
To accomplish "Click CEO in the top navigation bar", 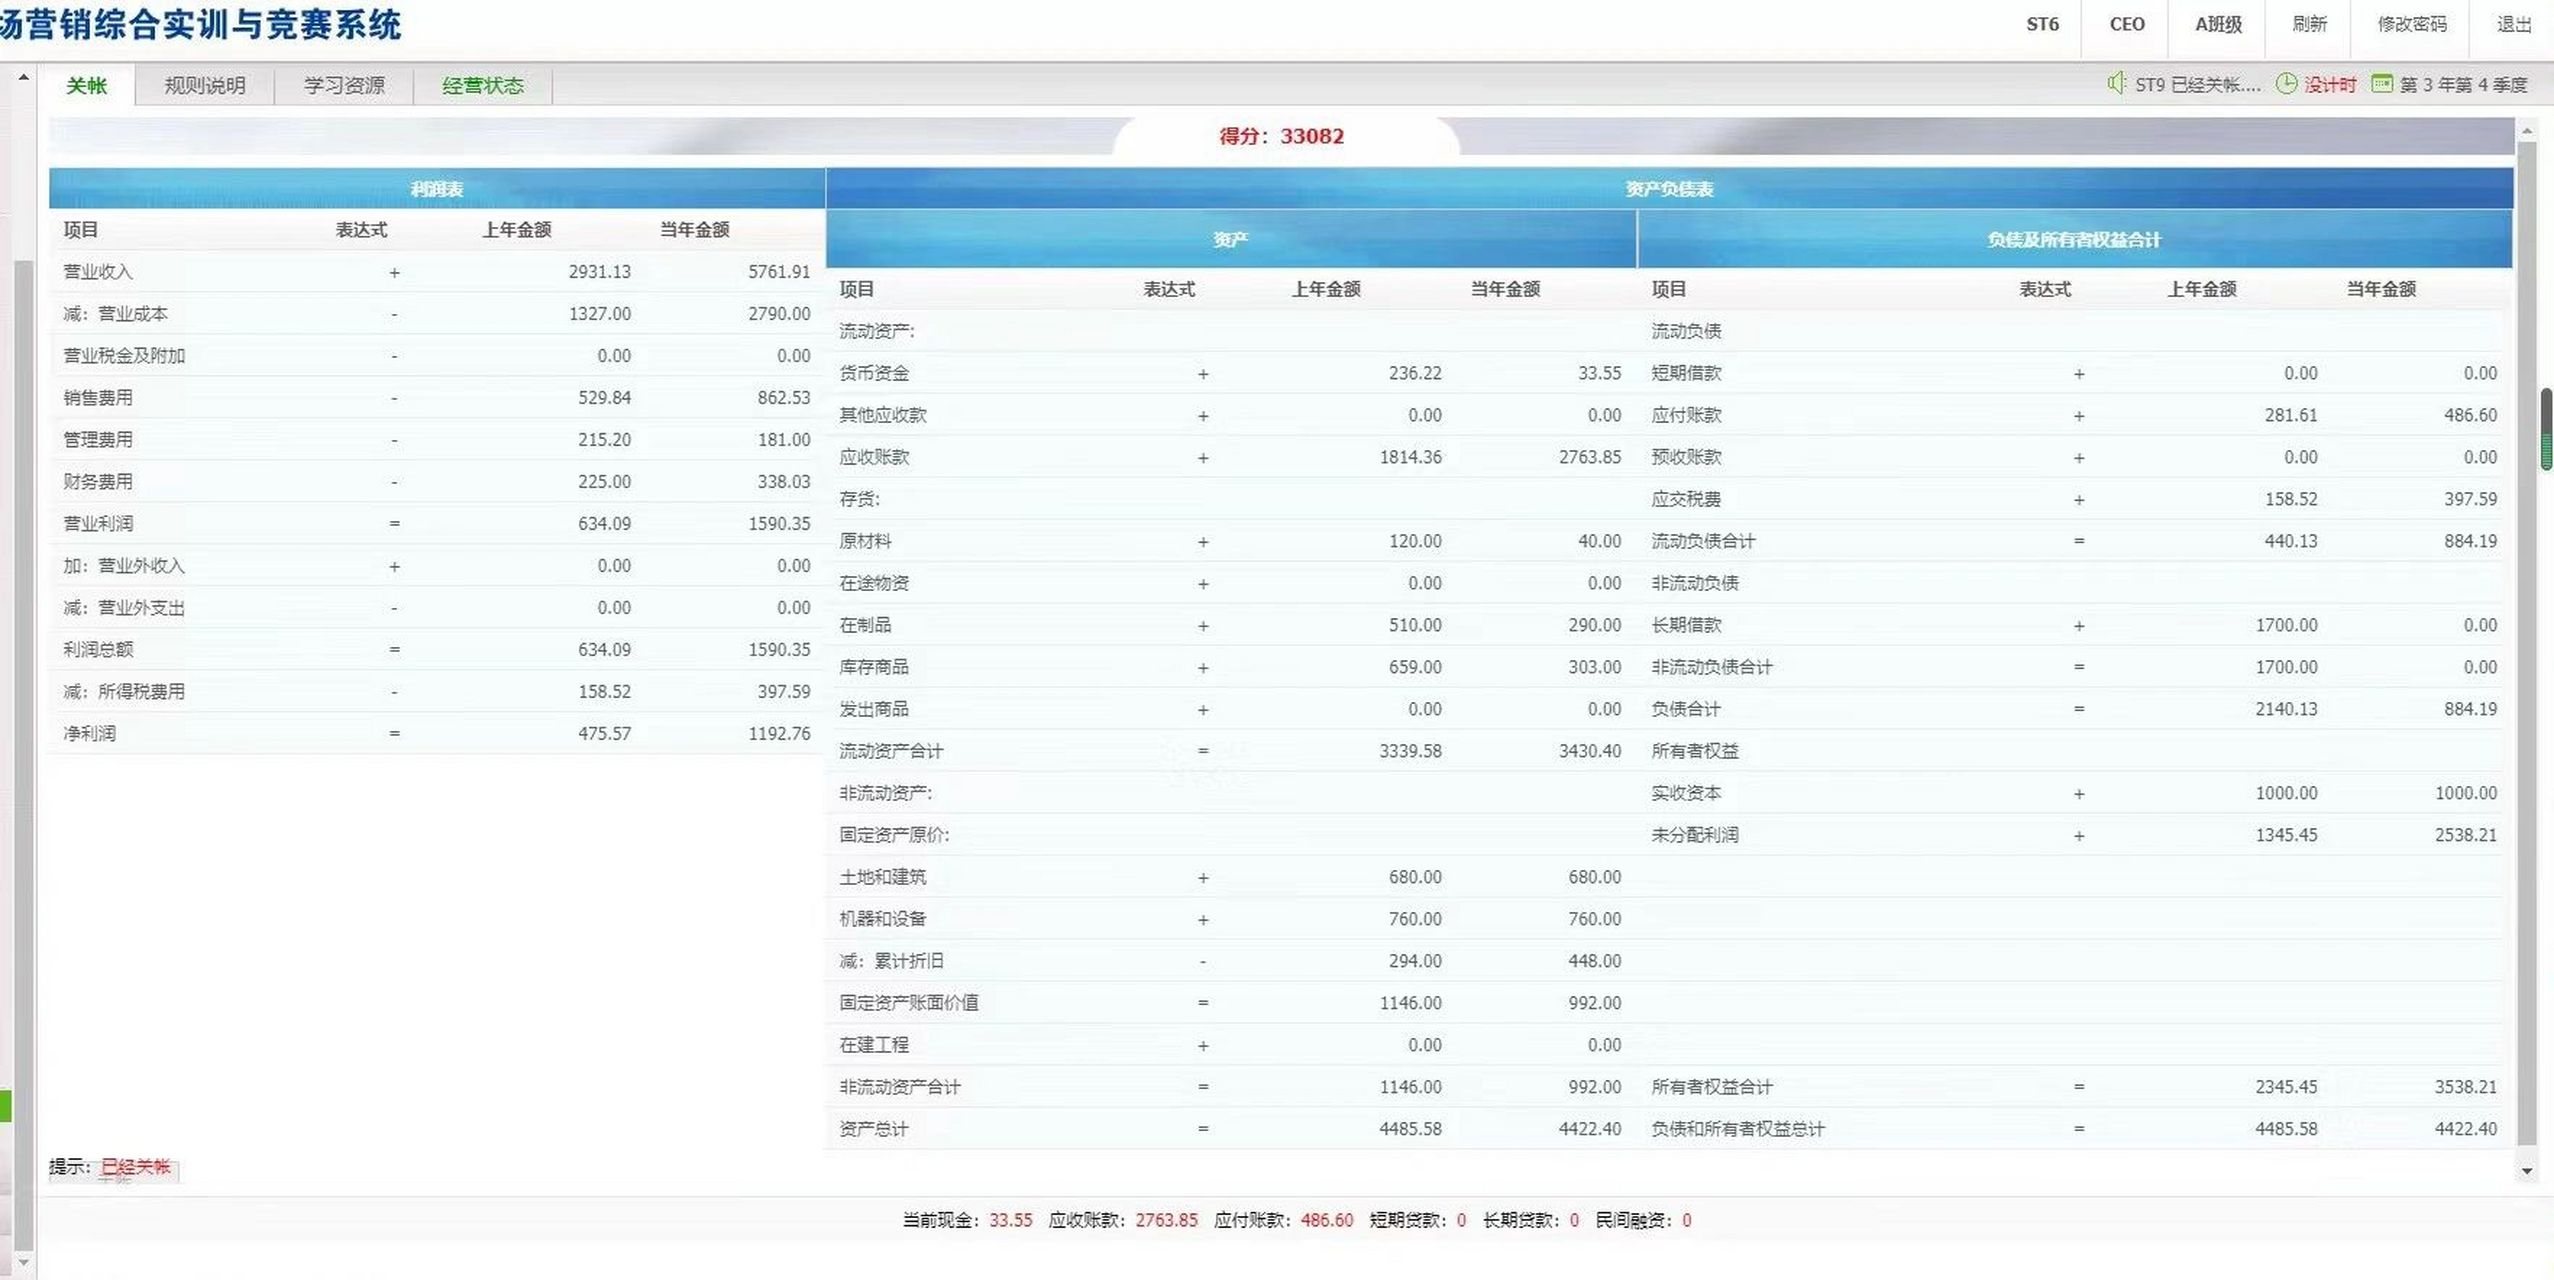I will click(x=2126, y=25).
